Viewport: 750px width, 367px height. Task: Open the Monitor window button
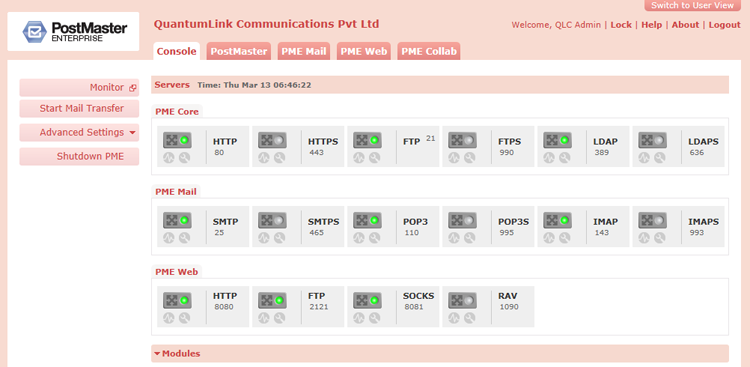coord(79,88)
